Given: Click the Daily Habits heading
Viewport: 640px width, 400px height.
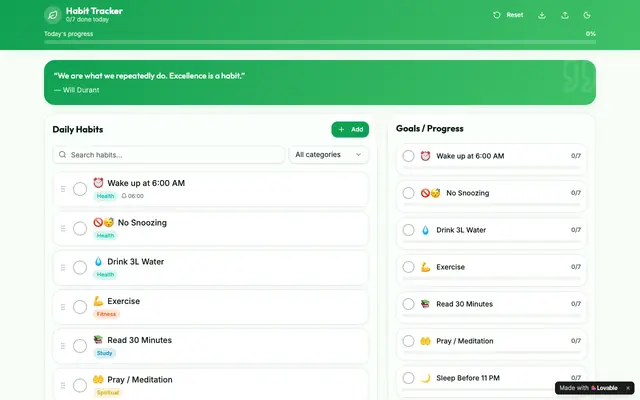Looking at the screenshot, I should 78,129.
